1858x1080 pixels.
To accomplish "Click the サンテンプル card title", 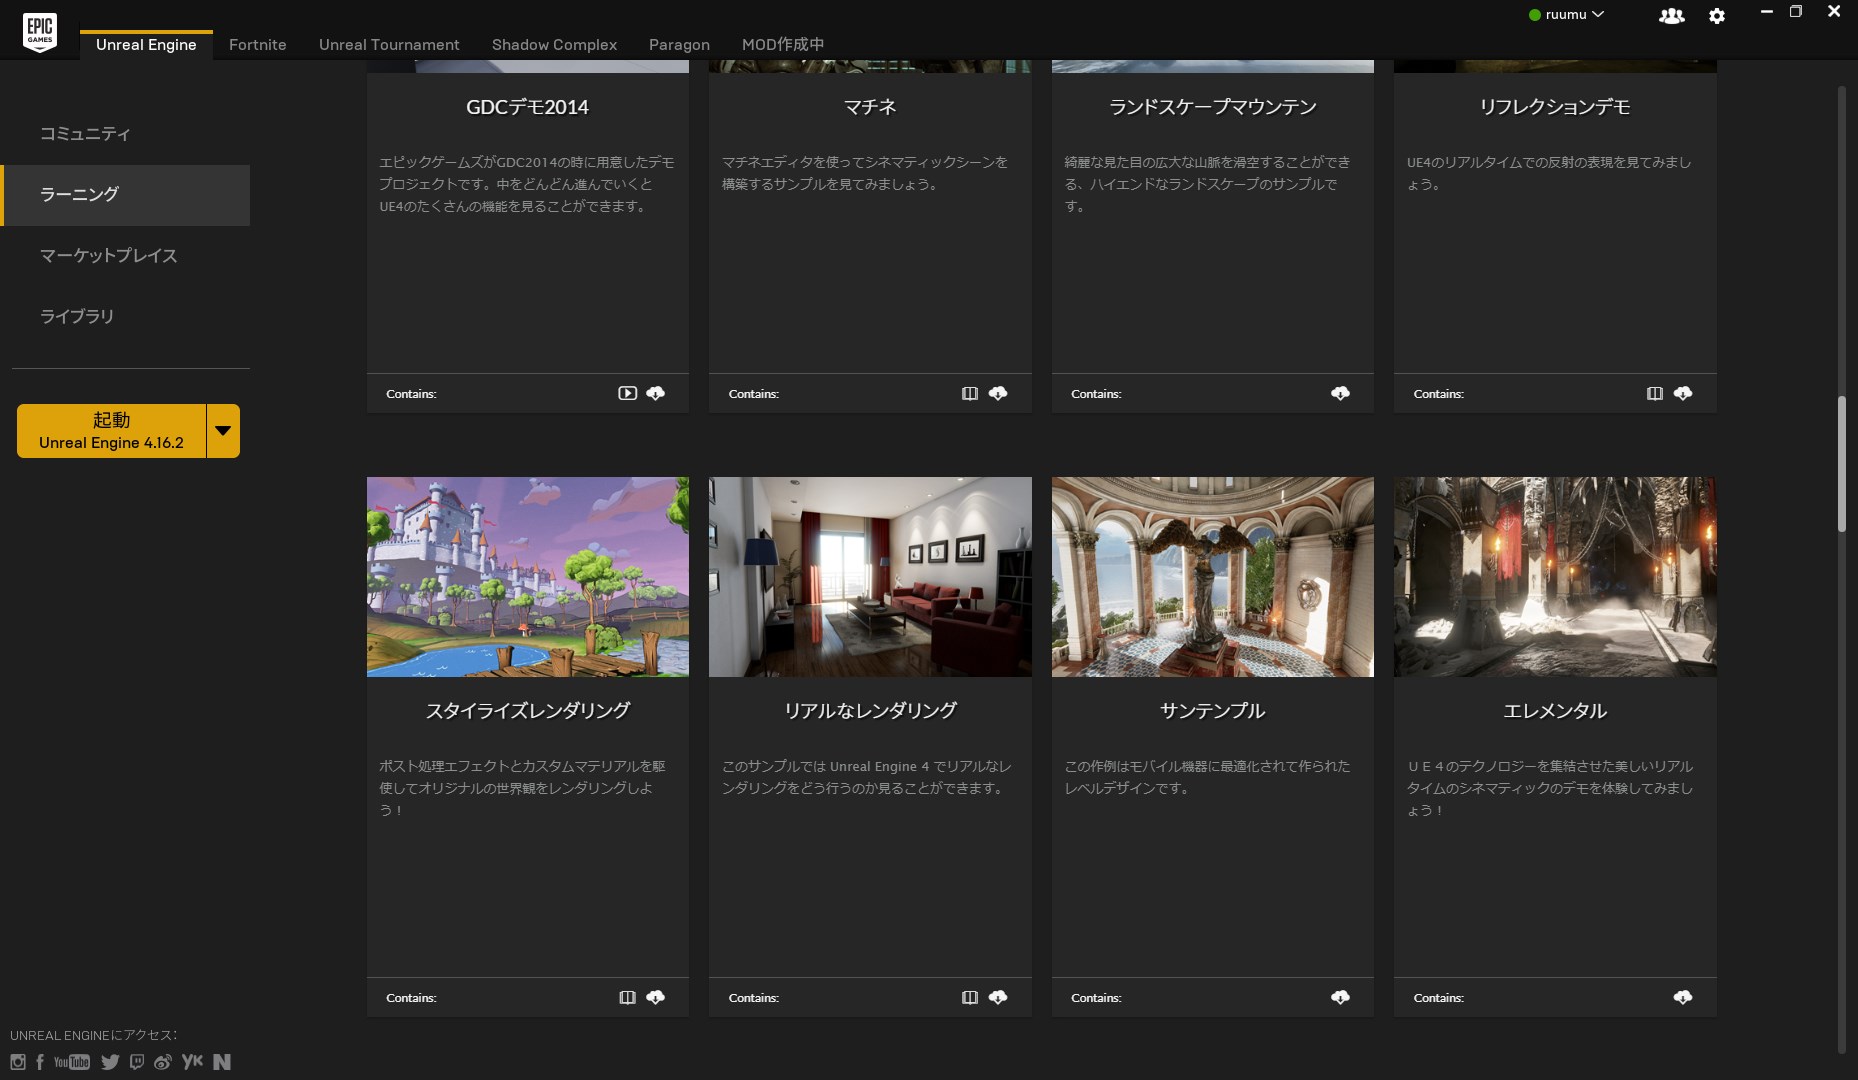I will (1213, 711).
